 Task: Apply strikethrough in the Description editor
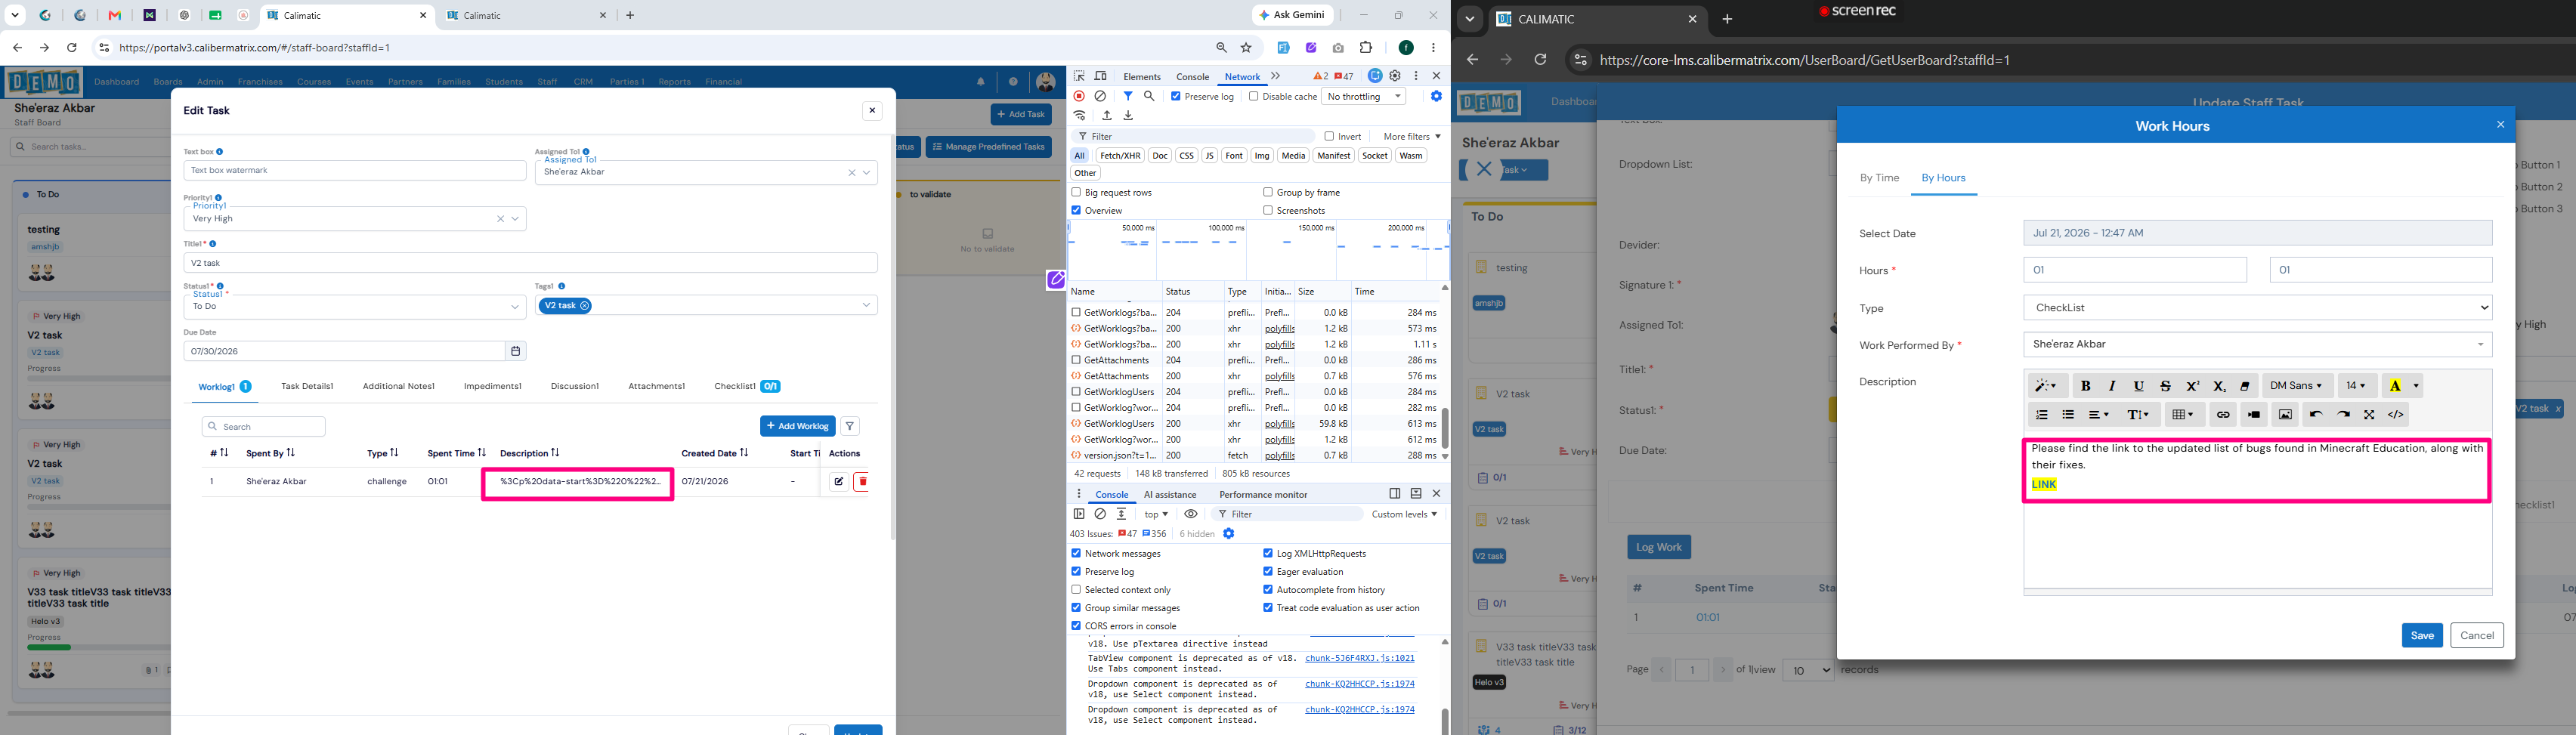(x=2165, y=386)
